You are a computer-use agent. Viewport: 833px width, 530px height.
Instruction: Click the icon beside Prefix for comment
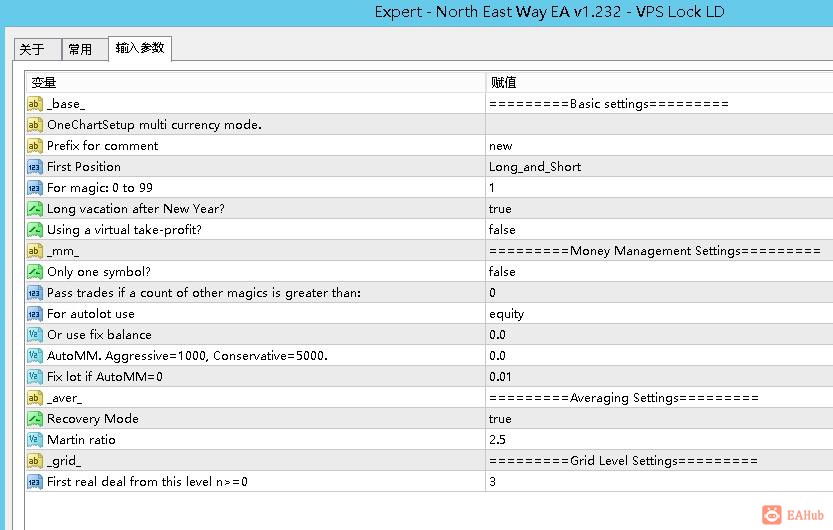[x=35, y=146]
